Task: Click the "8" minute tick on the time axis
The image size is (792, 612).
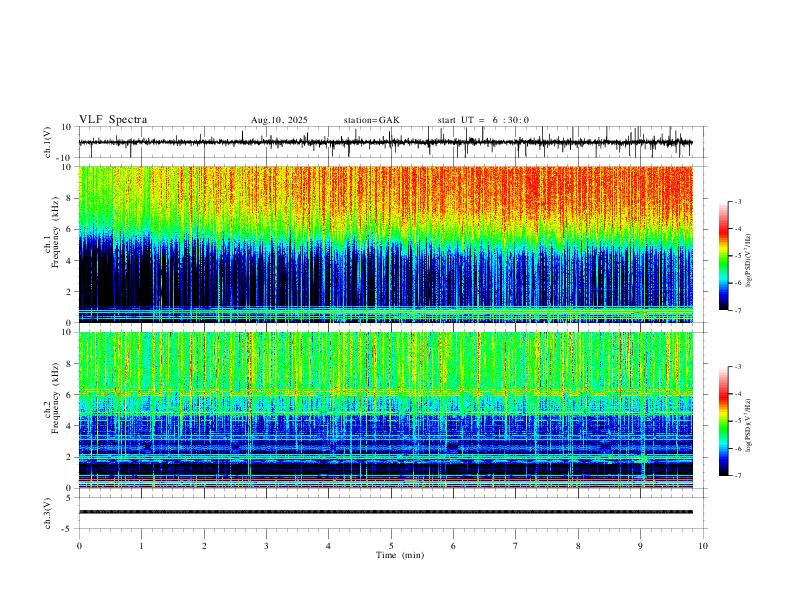Action: coord(578,546)
